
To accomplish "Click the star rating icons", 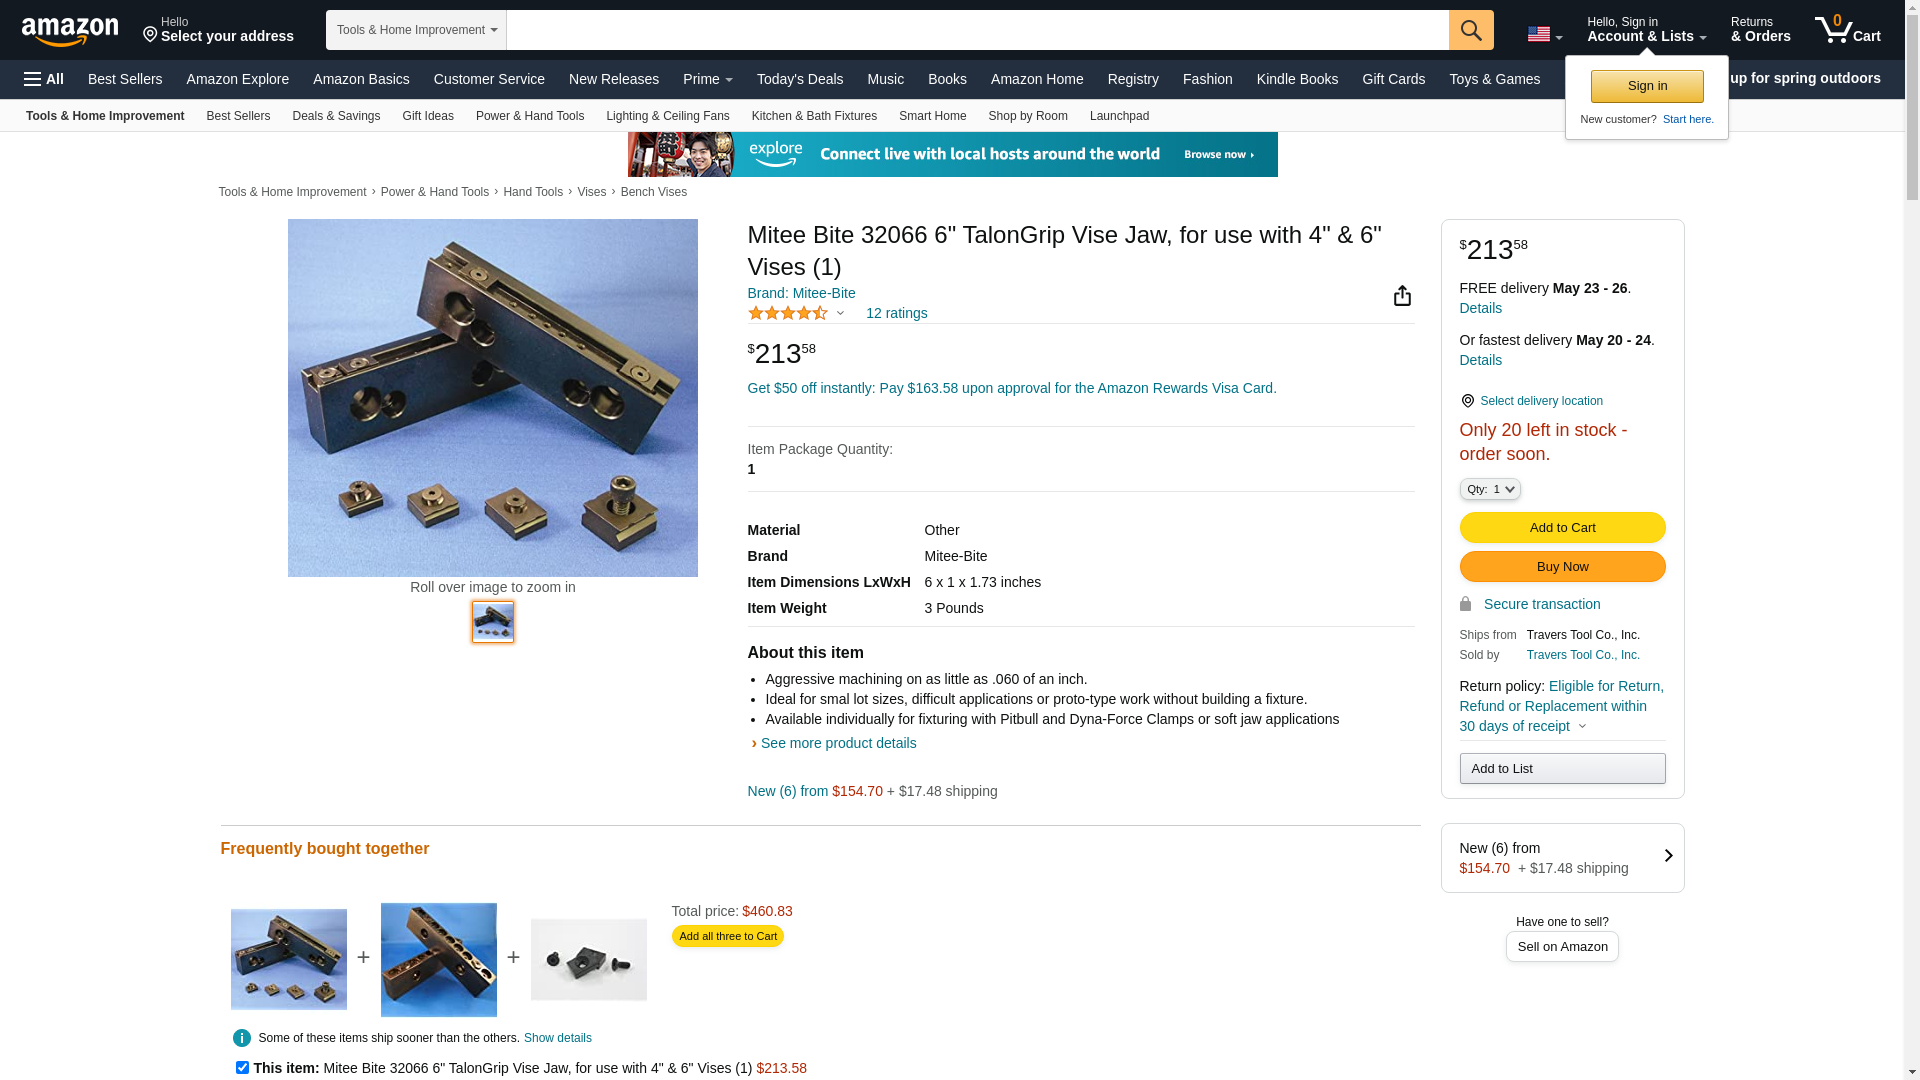I will tap(788, 313).
